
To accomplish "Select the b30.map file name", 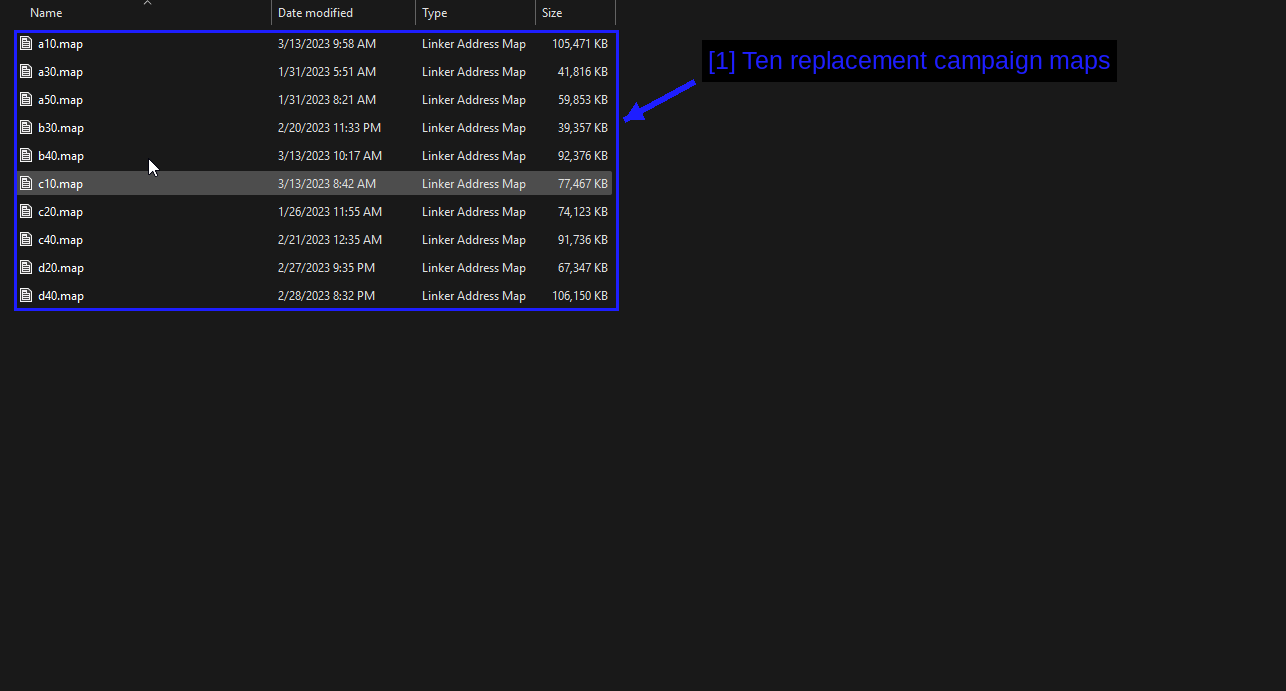I will pos(61,128).
